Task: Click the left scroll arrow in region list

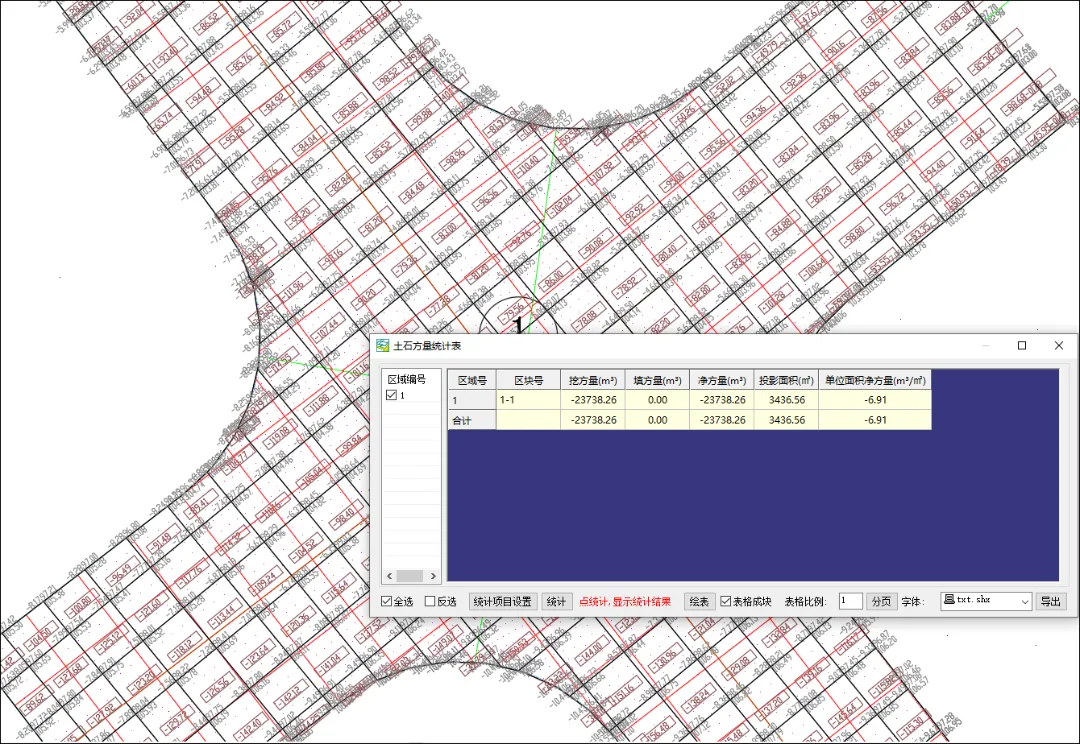Action: 390,576
